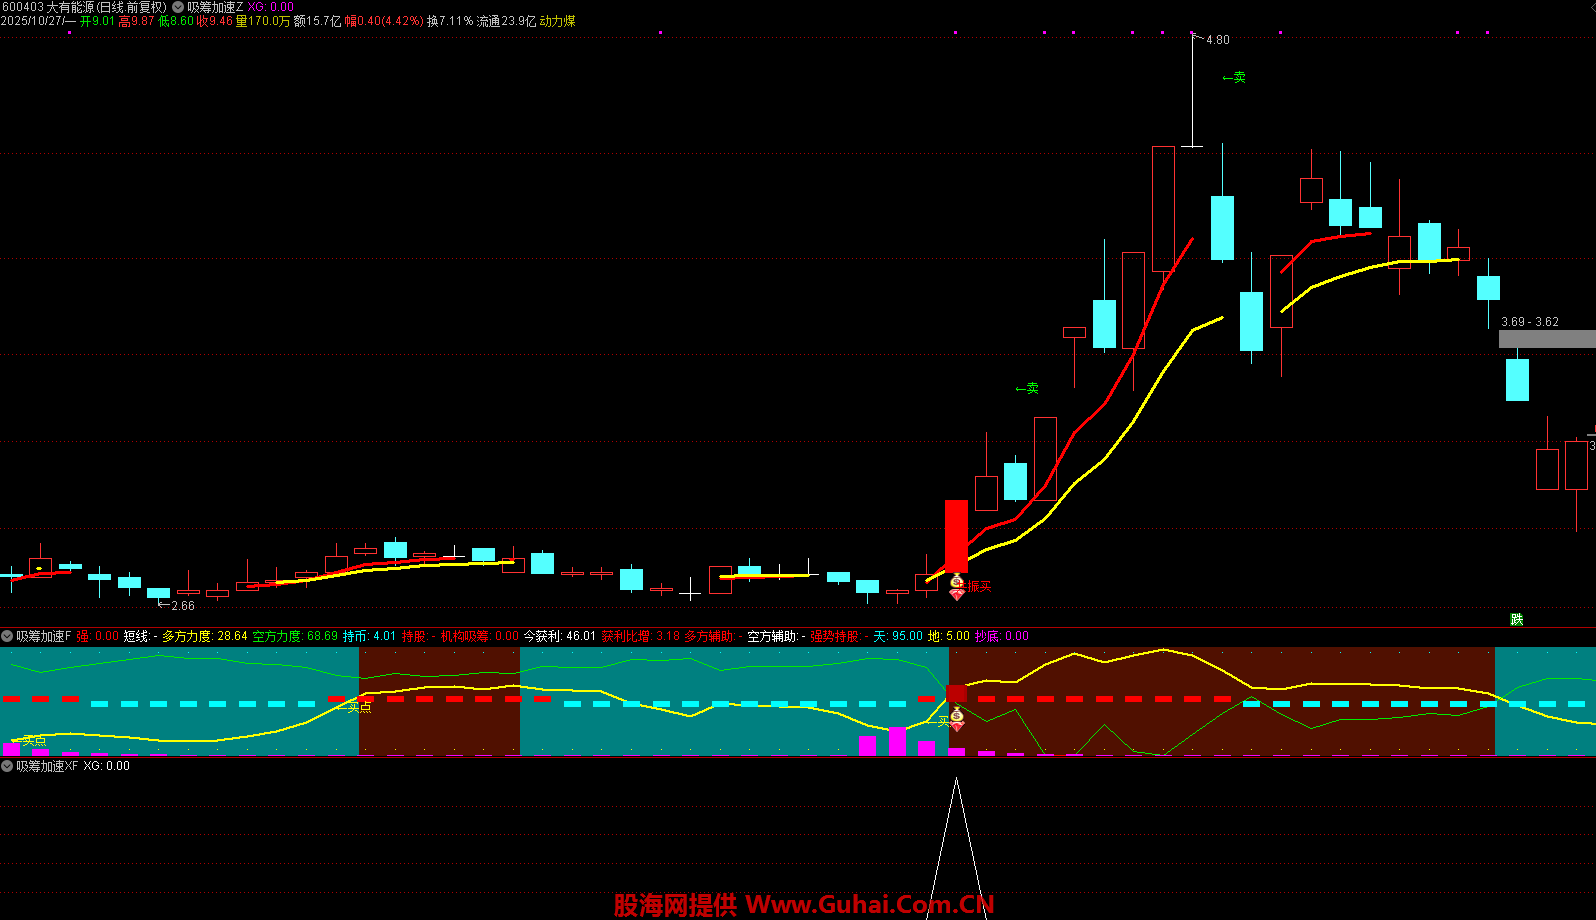Click the XG: 0.00 value of 吸筹加速XF
1596x920 pixels.
[107, 766]
